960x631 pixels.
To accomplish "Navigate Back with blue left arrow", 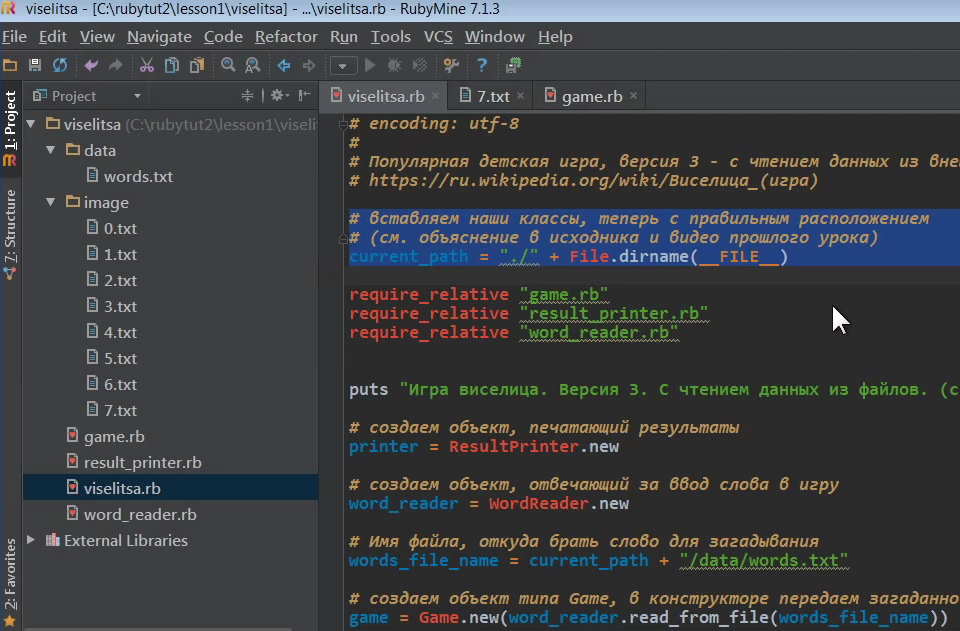I will (x=283, y=65).
